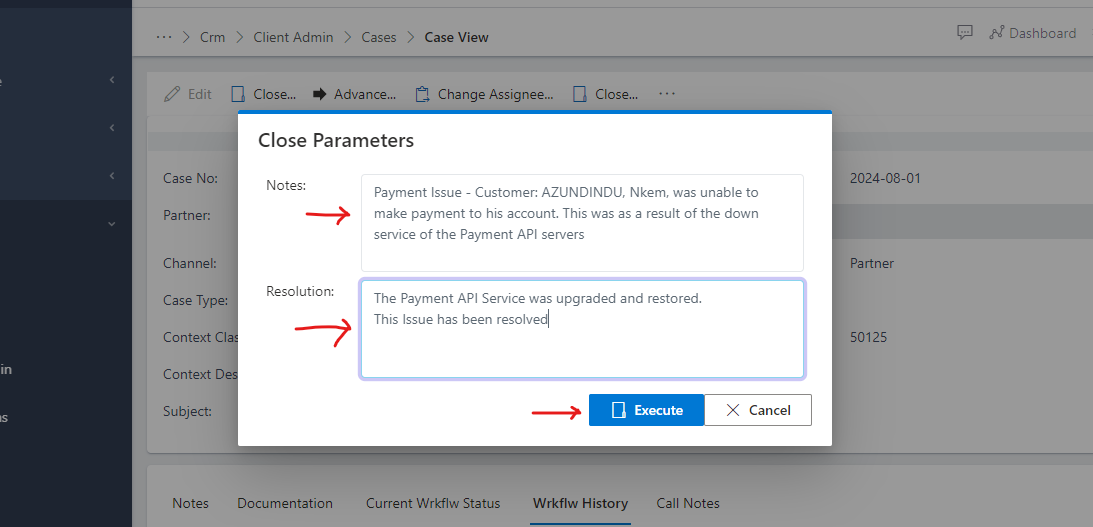Expand the top sidebar chevron
The height and width of the screenshot is (527, 1093).
pos(112,79)
